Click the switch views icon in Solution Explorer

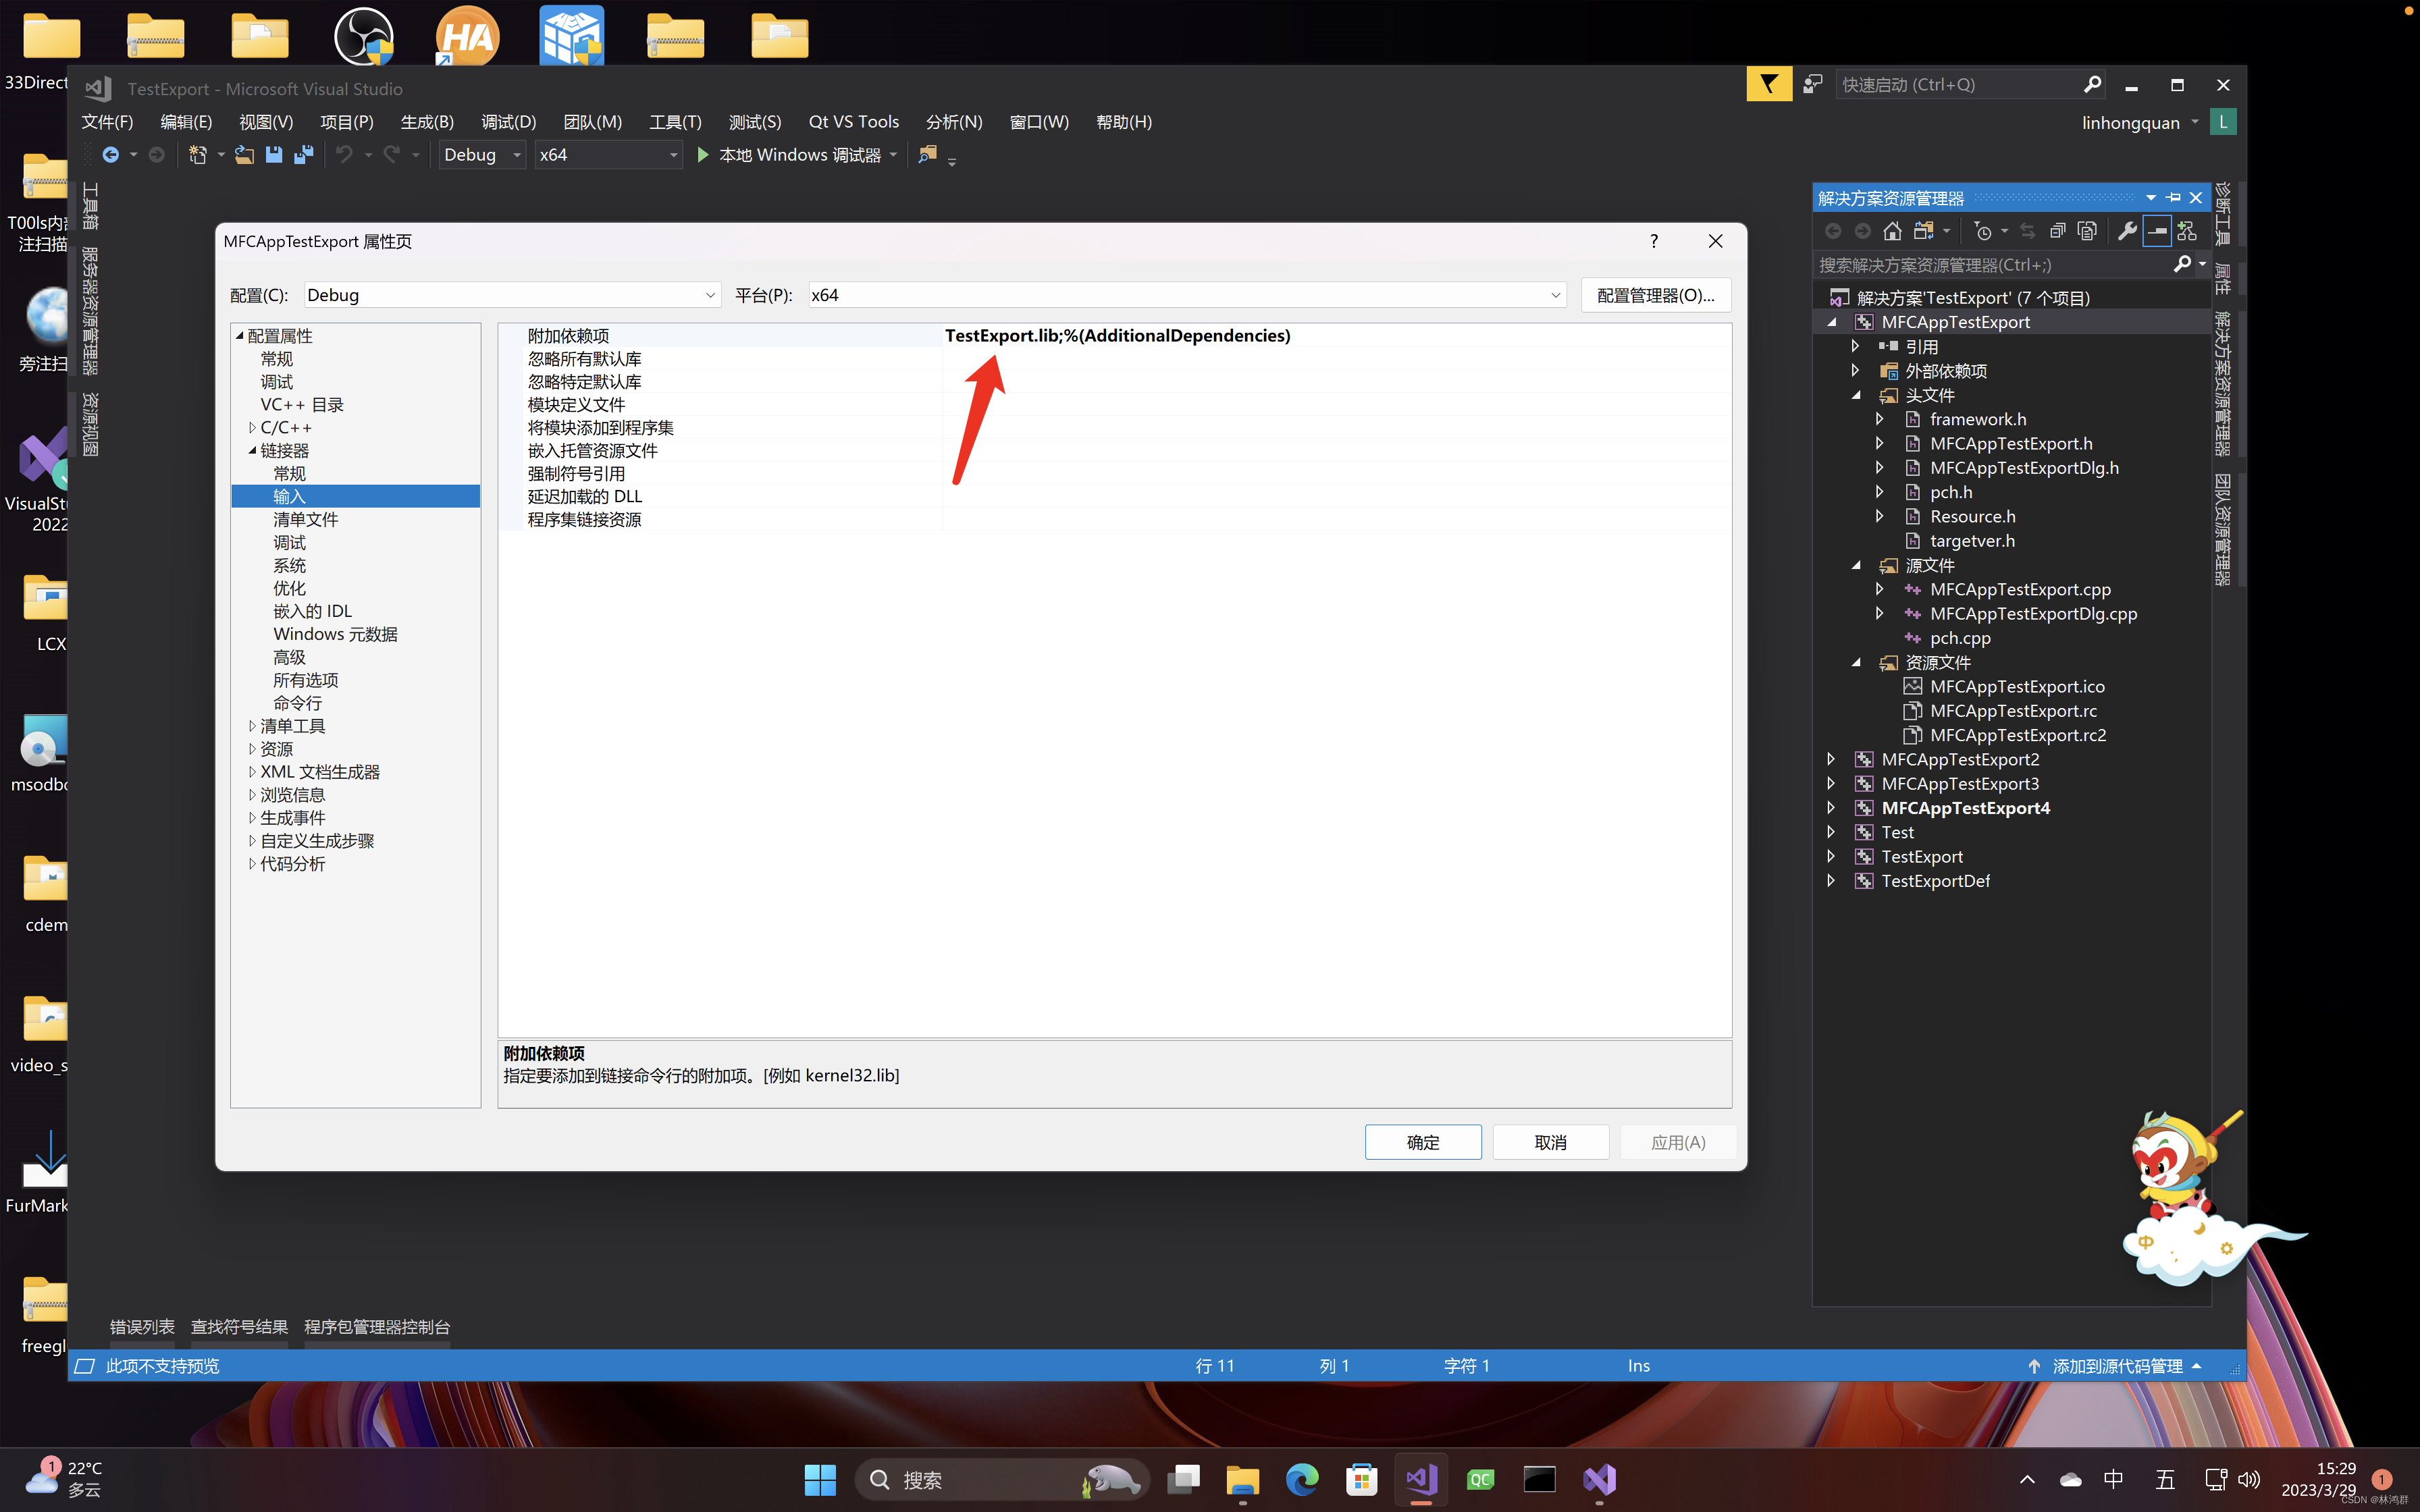click(x=1923, y=231)
